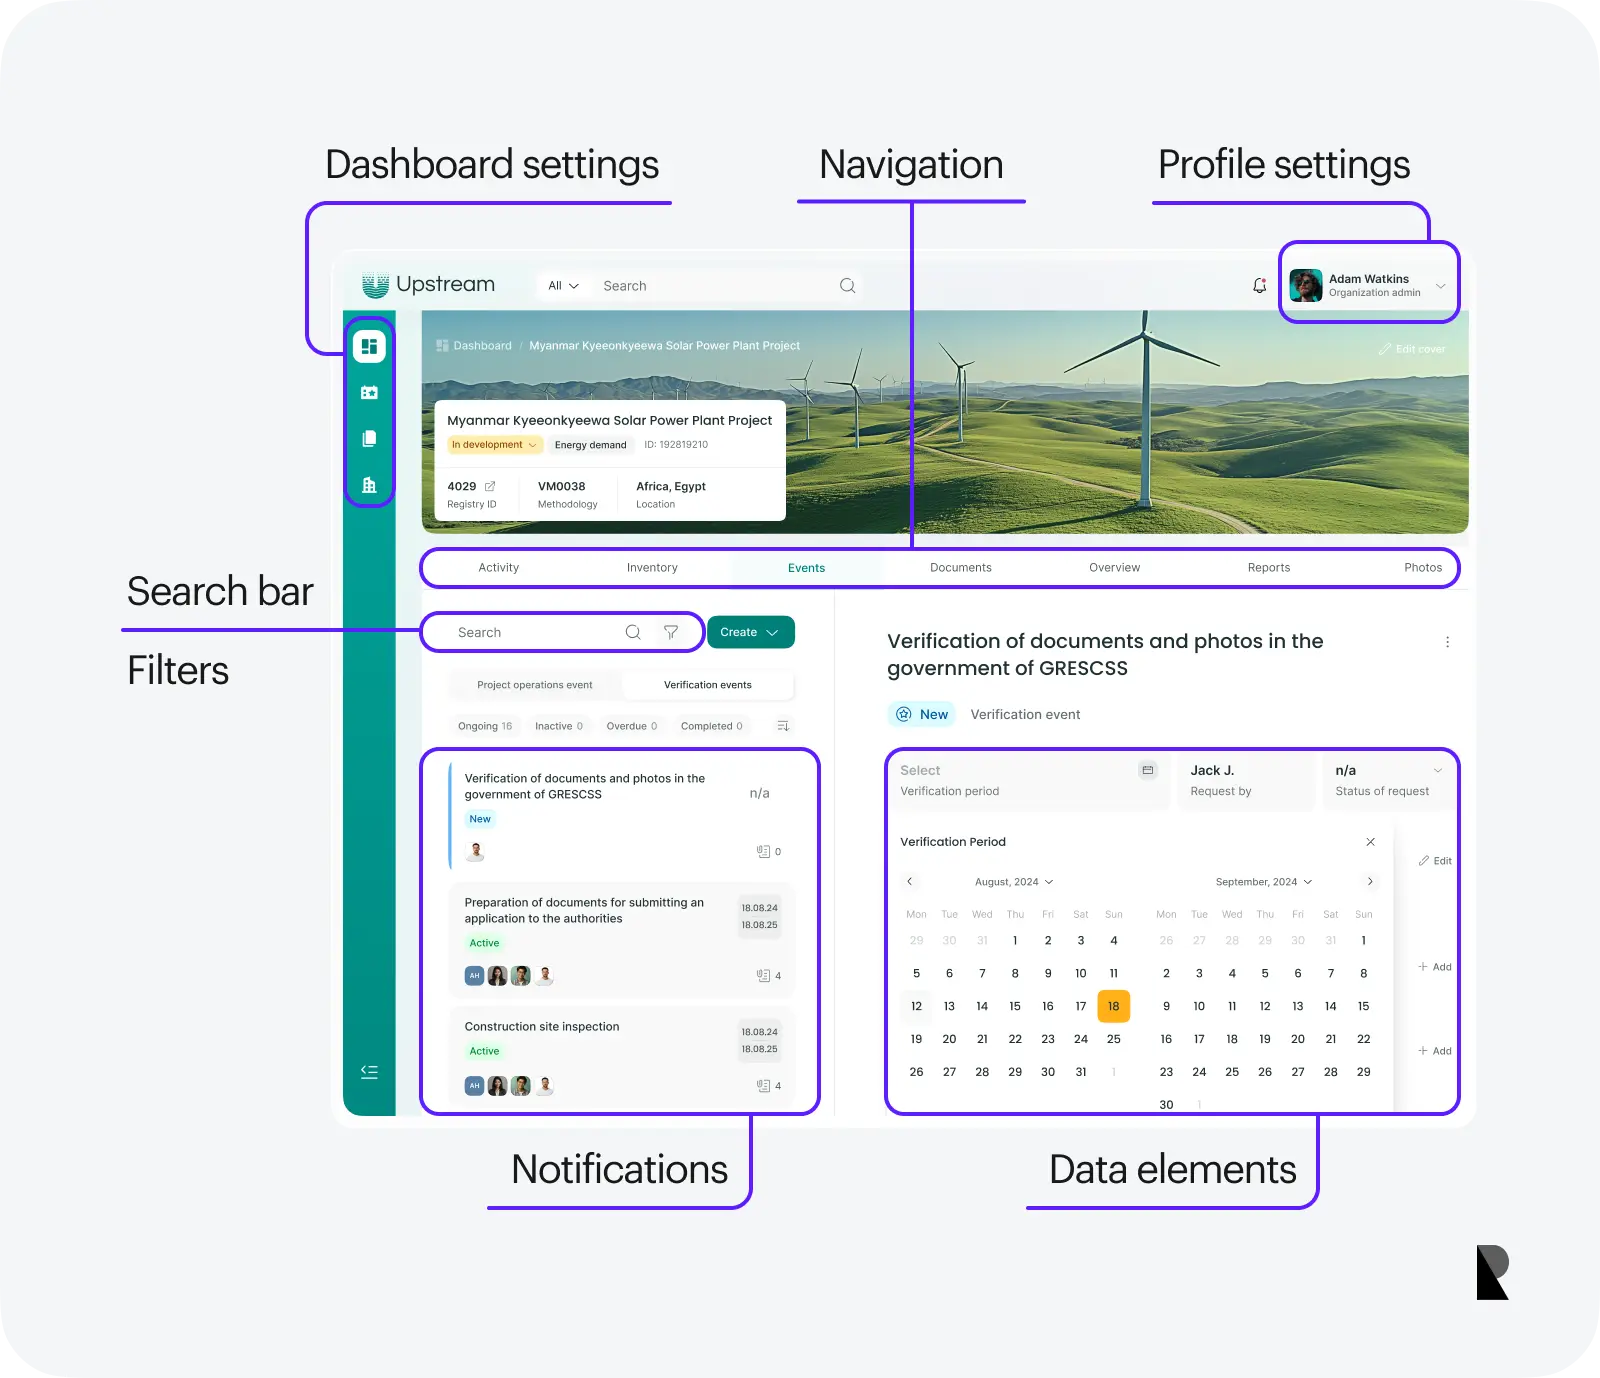The height and width of the screenshot is (1378, 1600).
Task: Open the Select Verification period field
Action: click(1028, 780)
